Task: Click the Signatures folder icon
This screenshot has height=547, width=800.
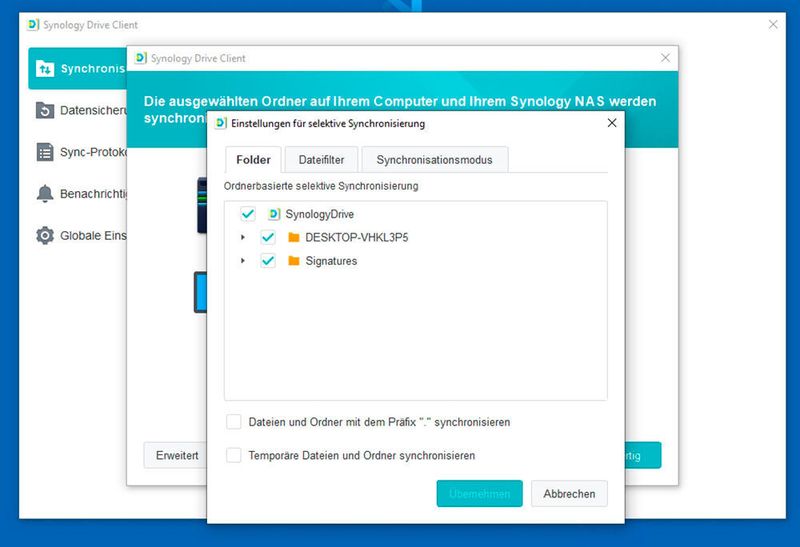Action: (293, 261)
